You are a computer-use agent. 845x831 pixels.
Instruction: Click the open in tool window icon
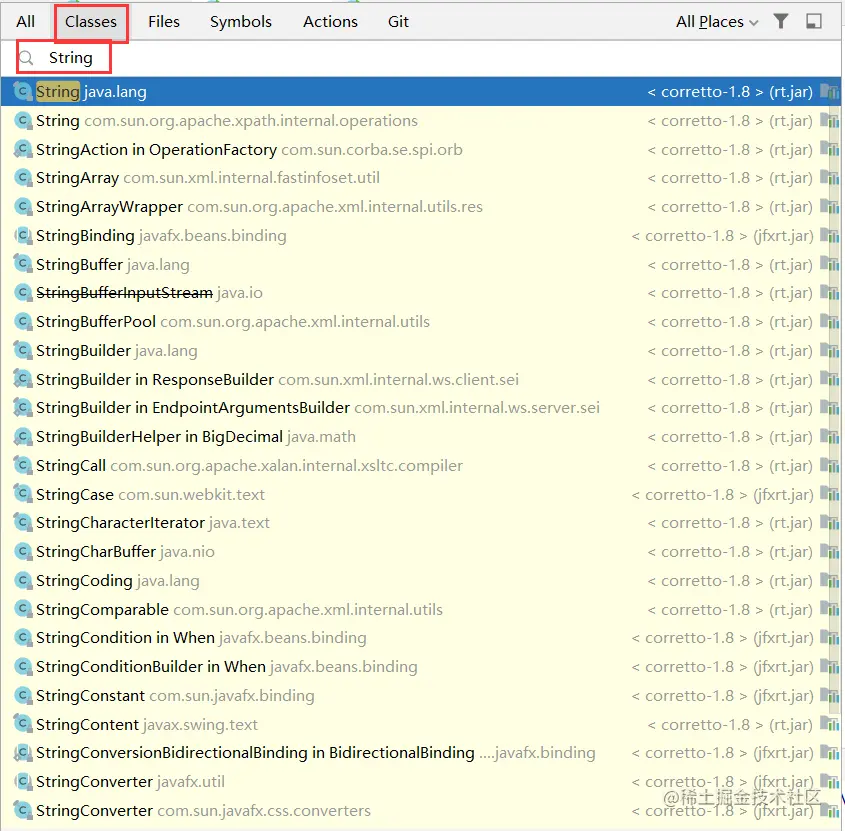pyautogui.click(x=814, y=21)
